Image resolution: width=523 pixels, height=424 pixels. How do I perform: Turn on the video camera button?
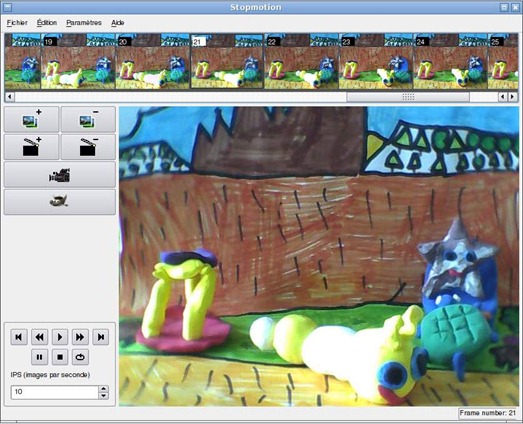[60, 175]
